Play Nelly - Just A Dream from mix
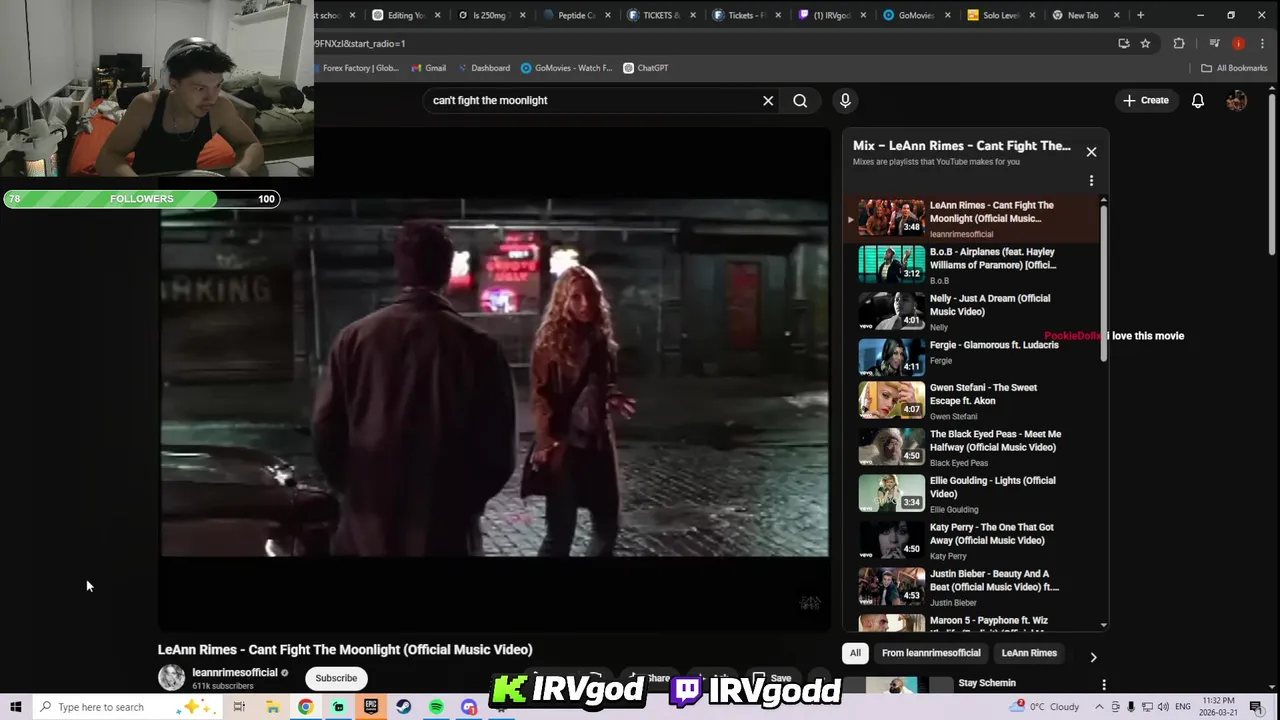The height and width of the screenshot is (720, 1280). coord(972,311)
